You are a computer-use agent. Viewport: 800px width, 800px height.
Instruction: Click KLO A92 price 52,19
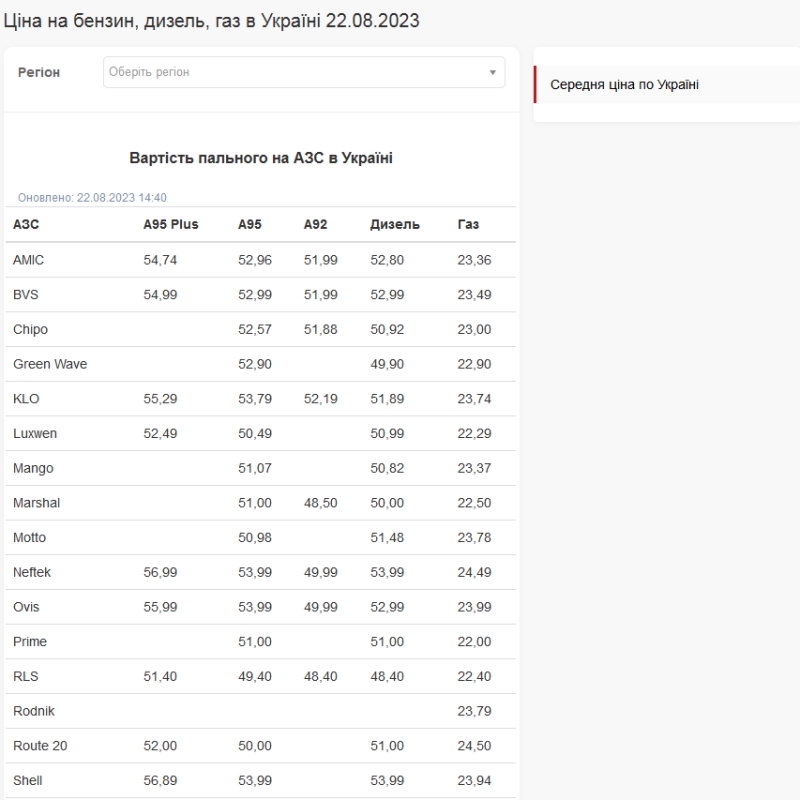coord(321,399)
